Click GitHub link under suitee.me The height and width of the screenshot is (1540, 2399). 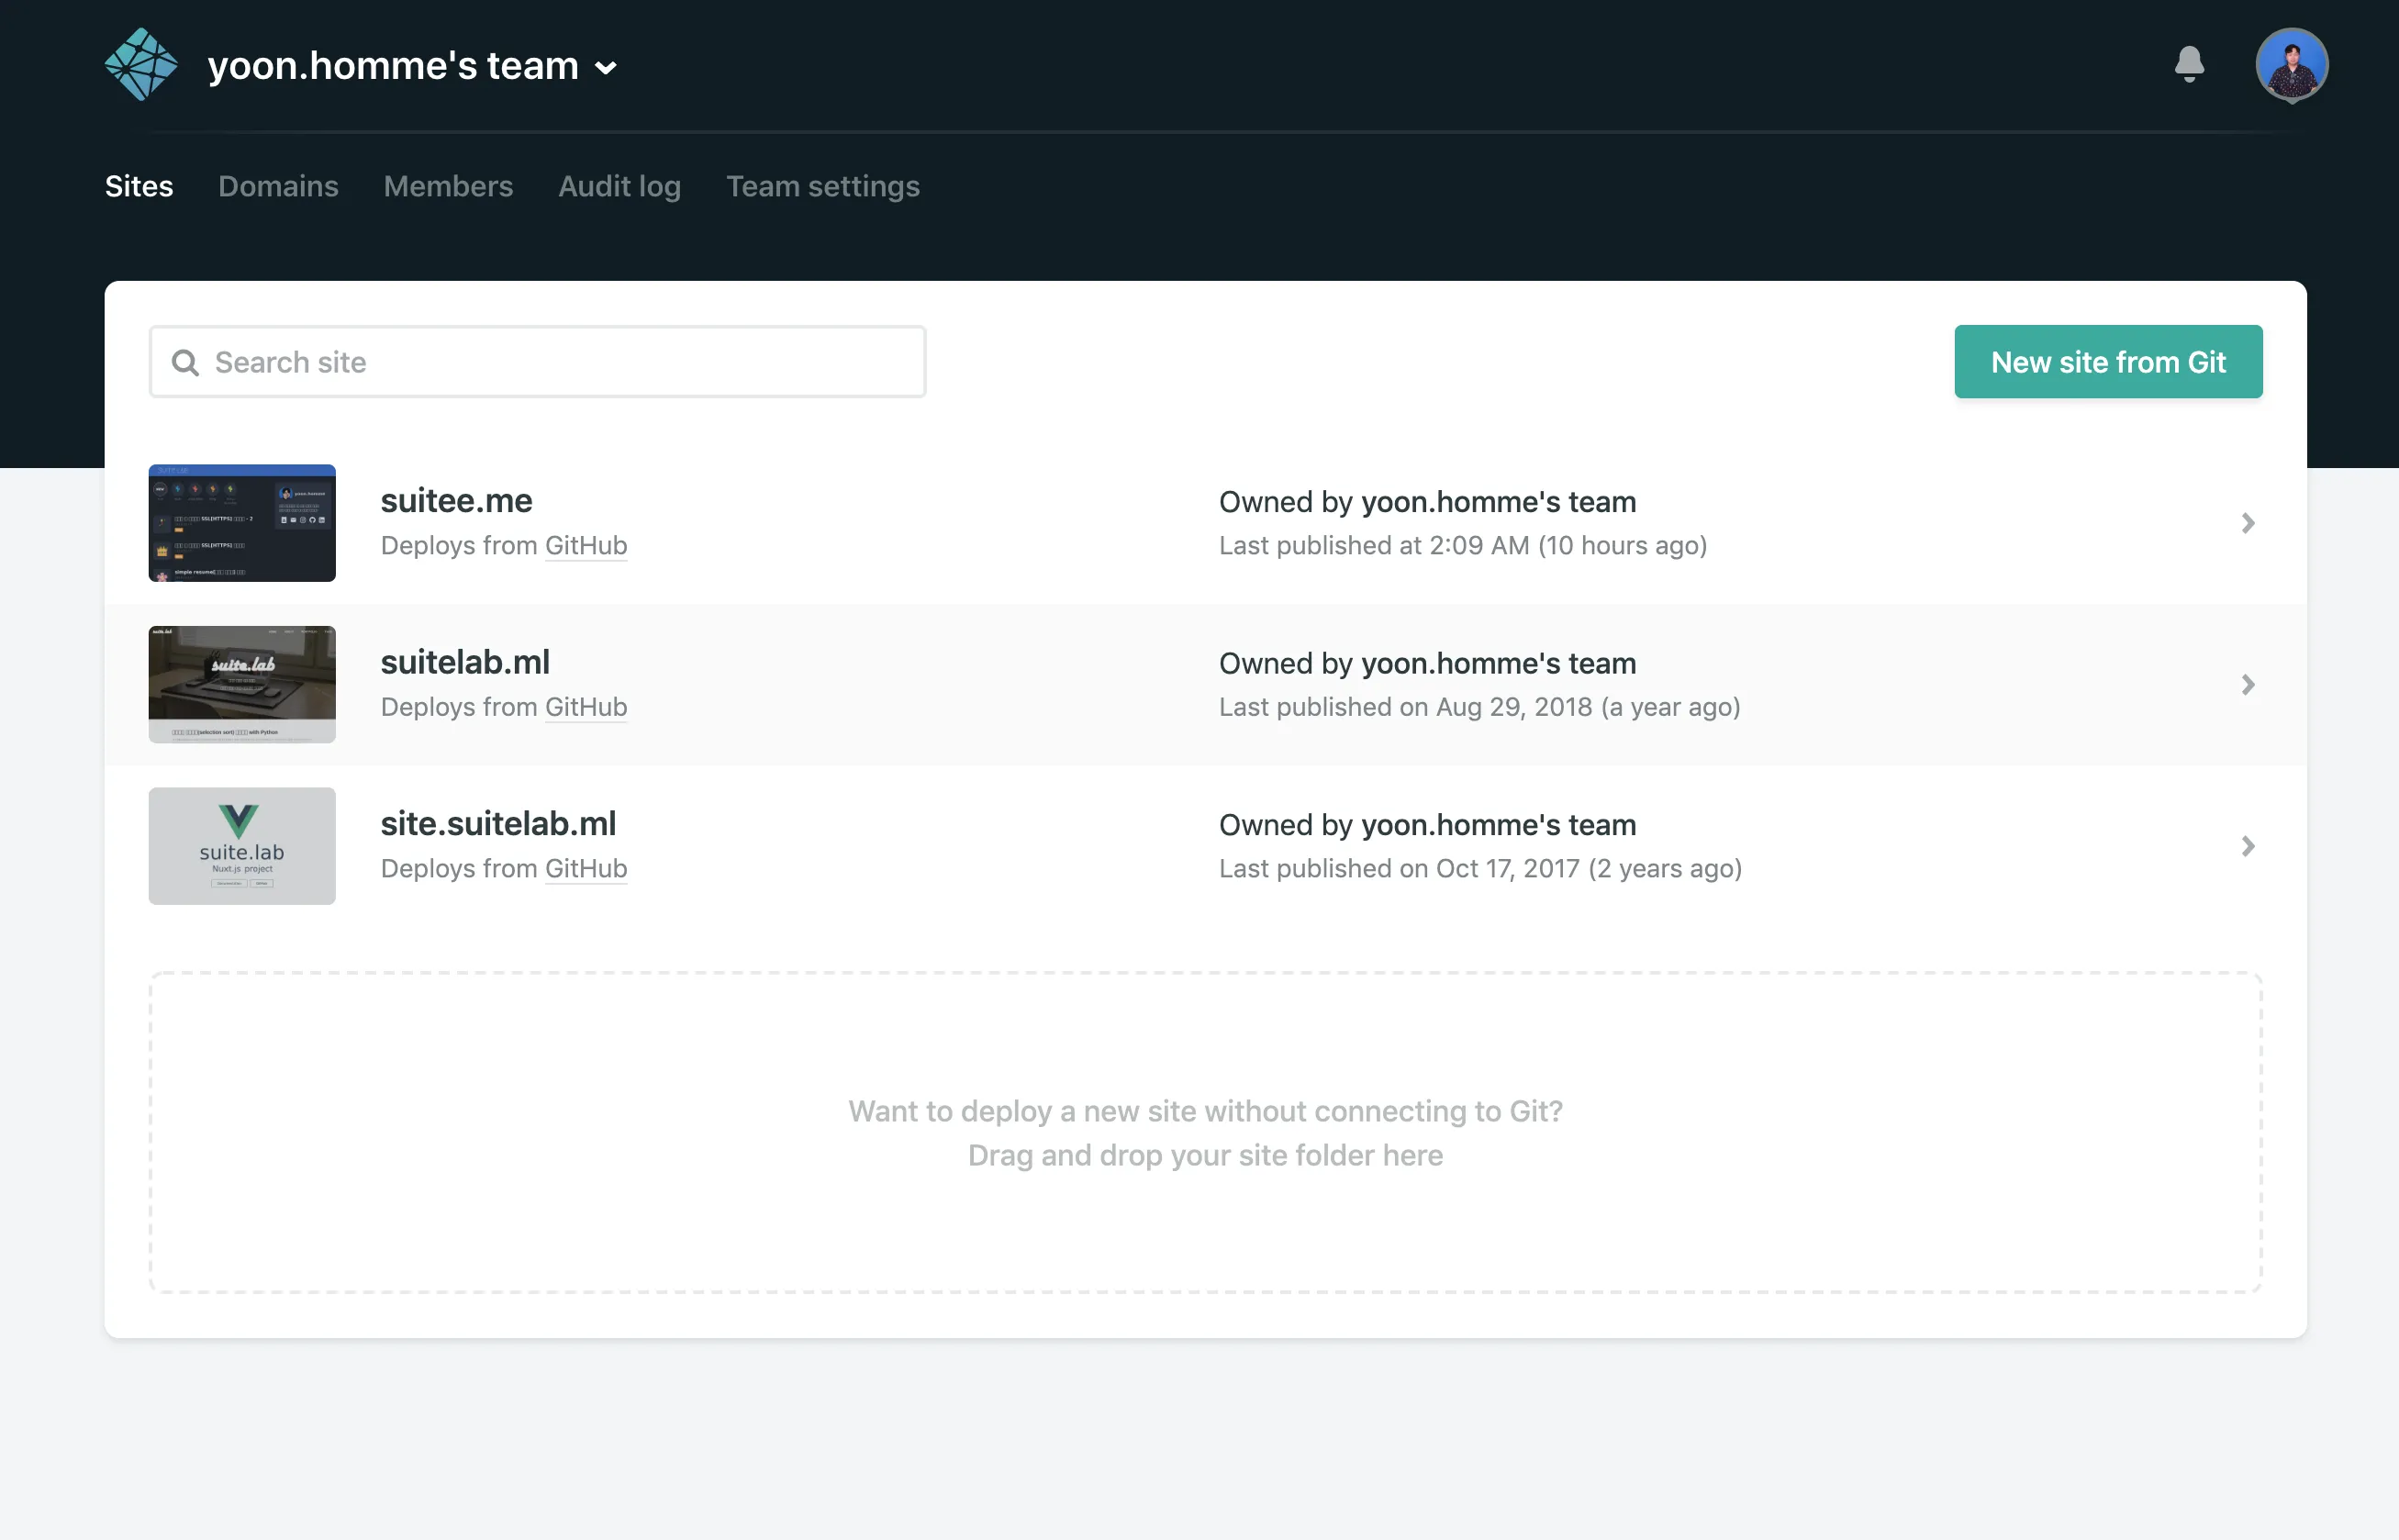pos(586,545)
